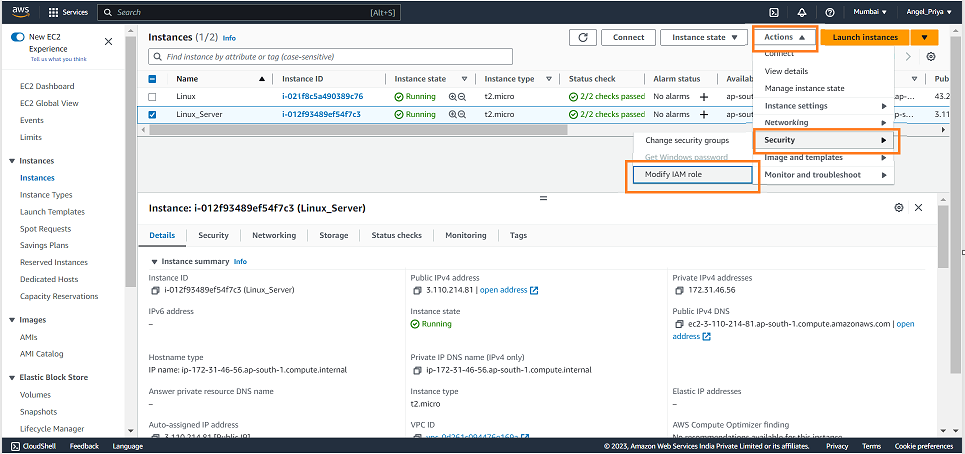Add alarm for Linux_Server instance
Screen dimensions: 965x454
703,114
